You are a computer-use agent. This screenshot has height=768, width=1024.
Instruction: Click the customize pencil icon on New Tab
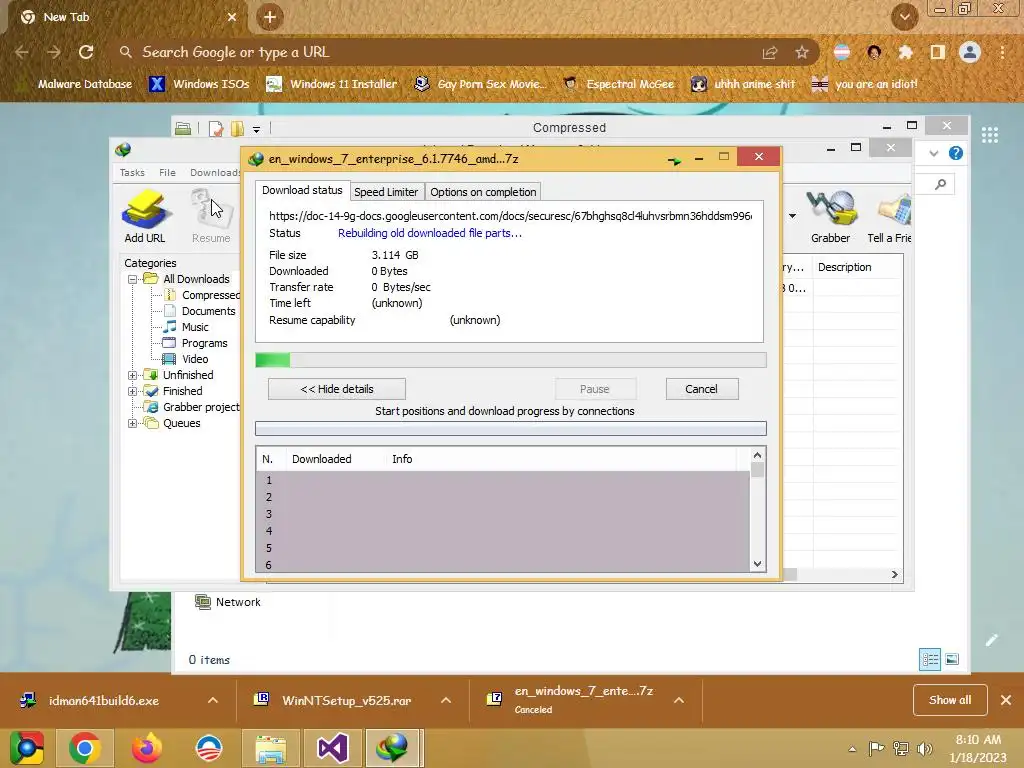pyautogui.click(x=991, y=640)
